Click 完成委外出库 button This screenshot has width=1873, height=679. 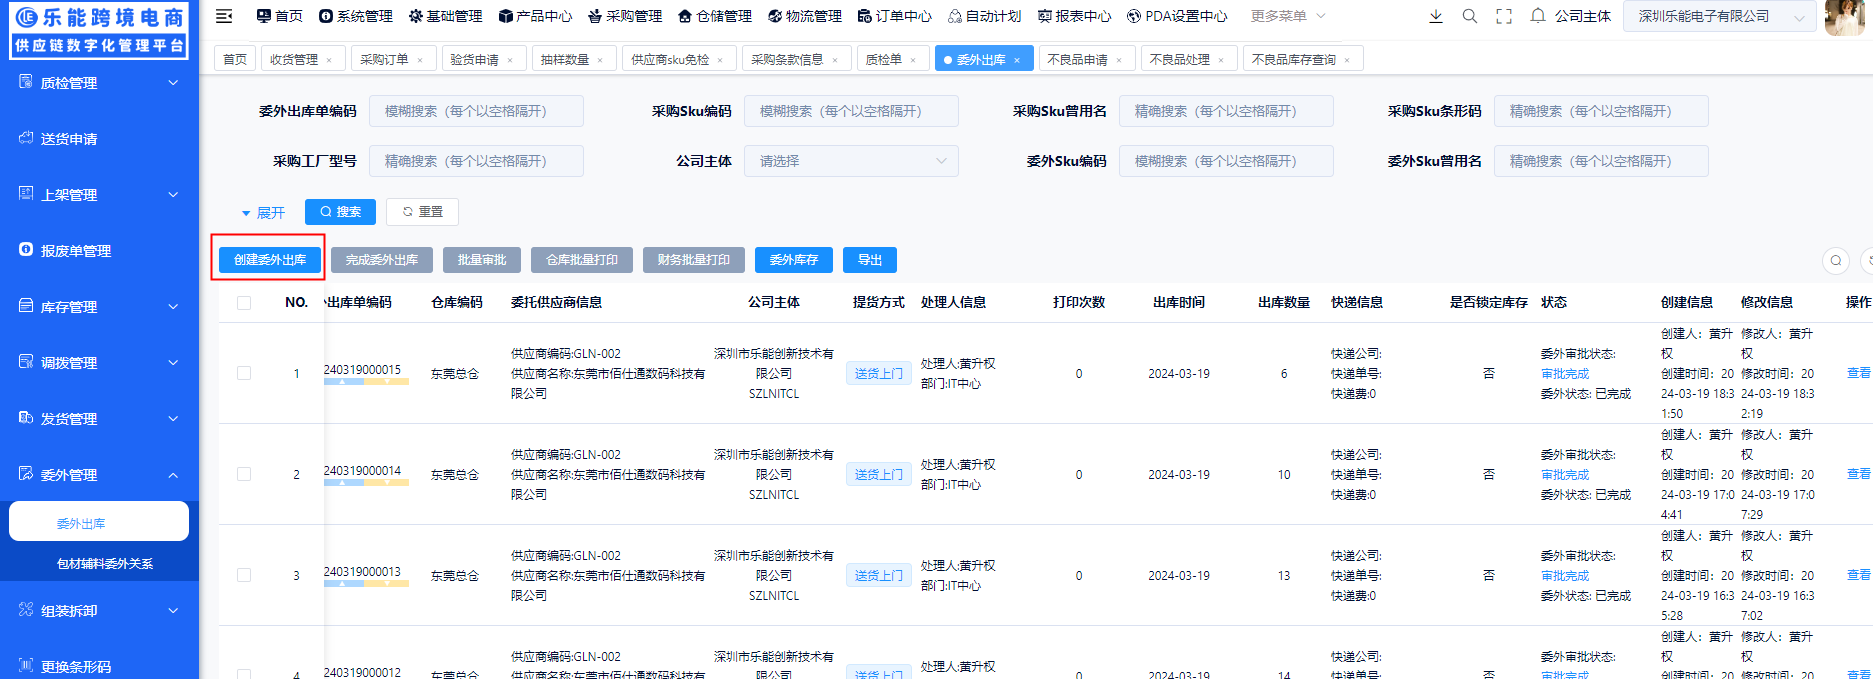382,260
